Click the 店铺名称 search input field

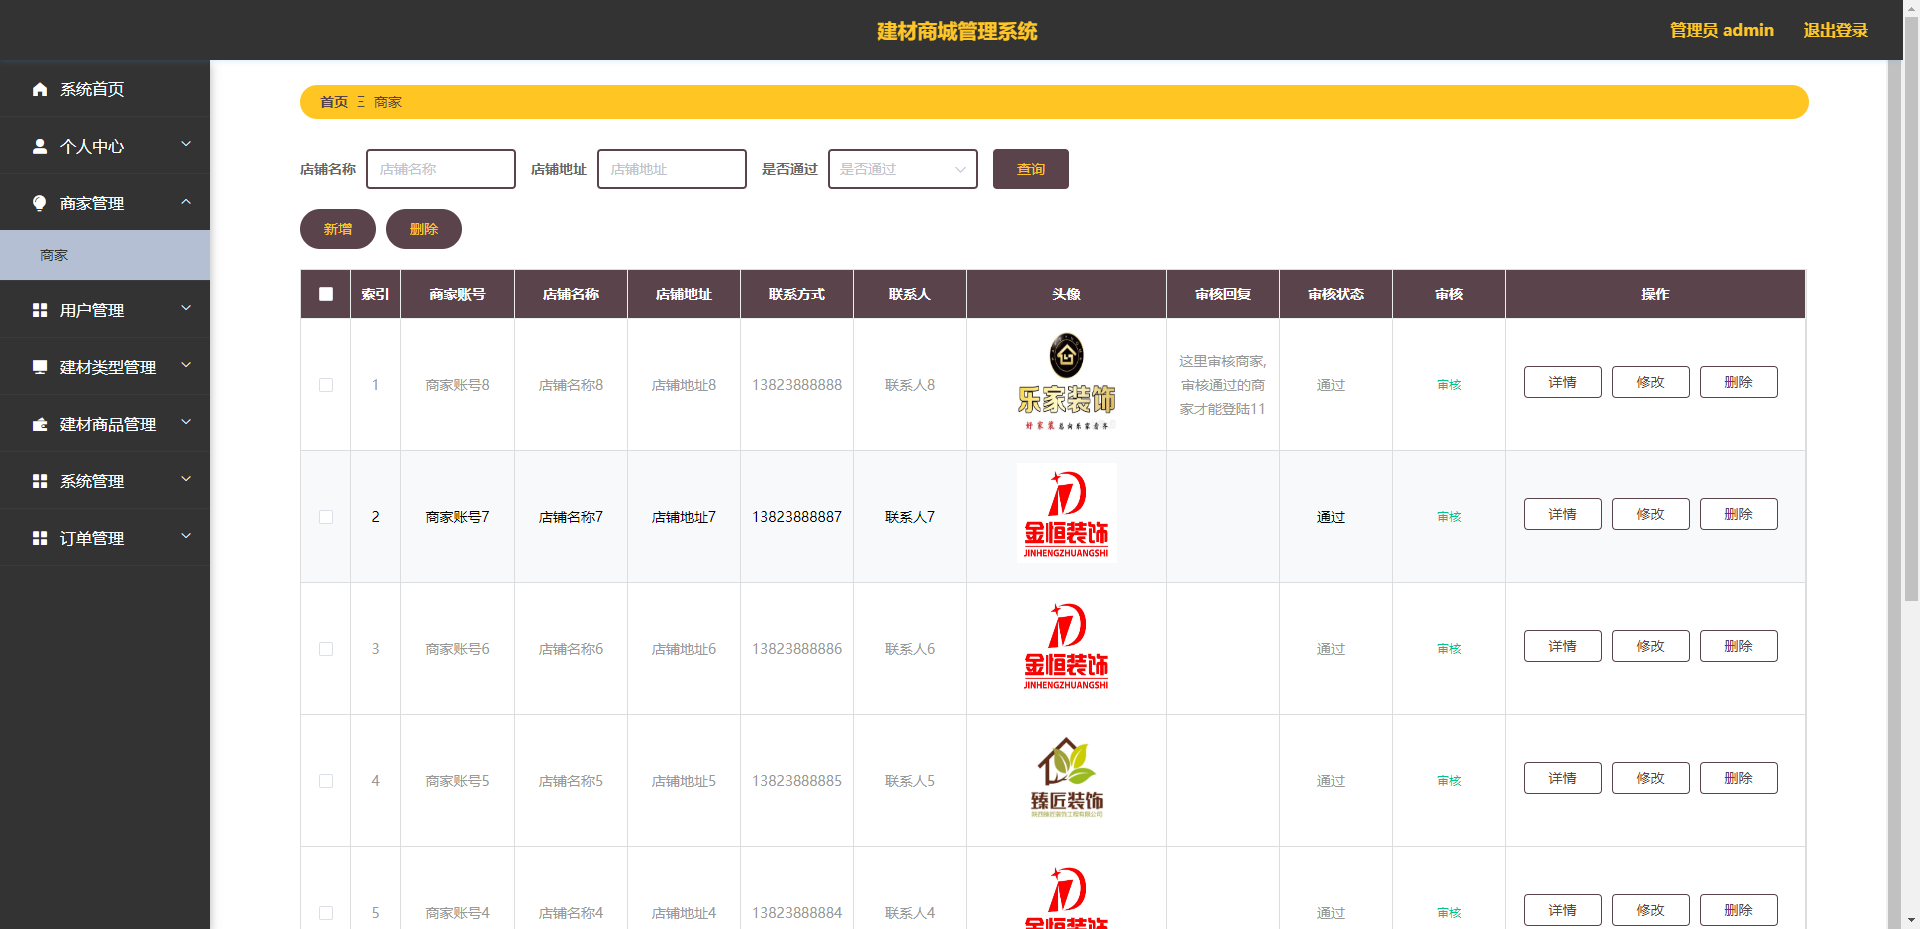pos(441,169)
